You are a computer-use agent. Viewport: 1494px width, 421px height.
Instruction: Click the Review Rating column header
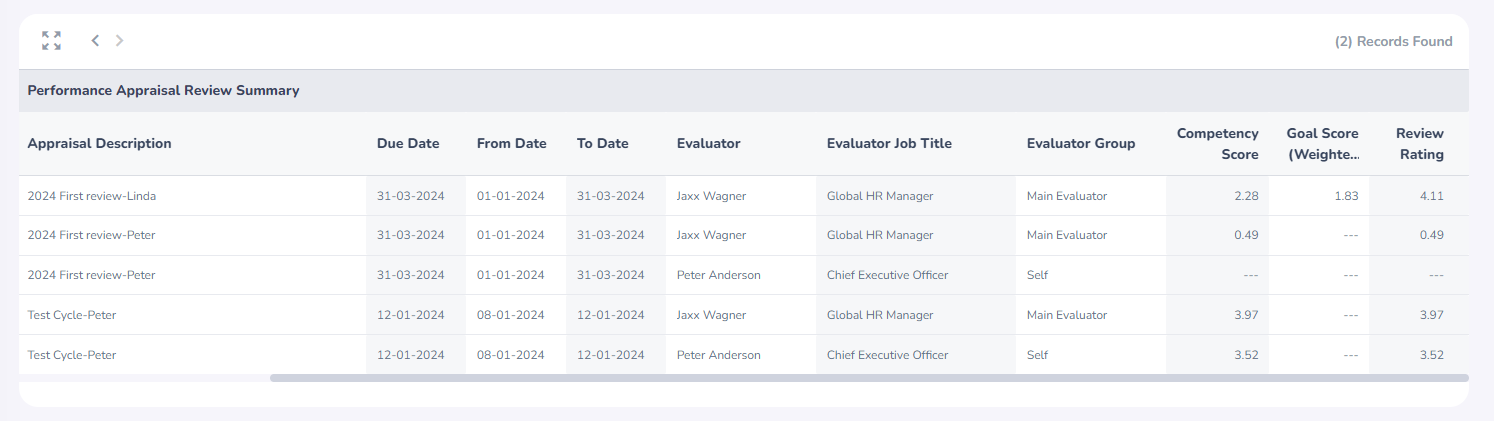[x=1420, y=143]
